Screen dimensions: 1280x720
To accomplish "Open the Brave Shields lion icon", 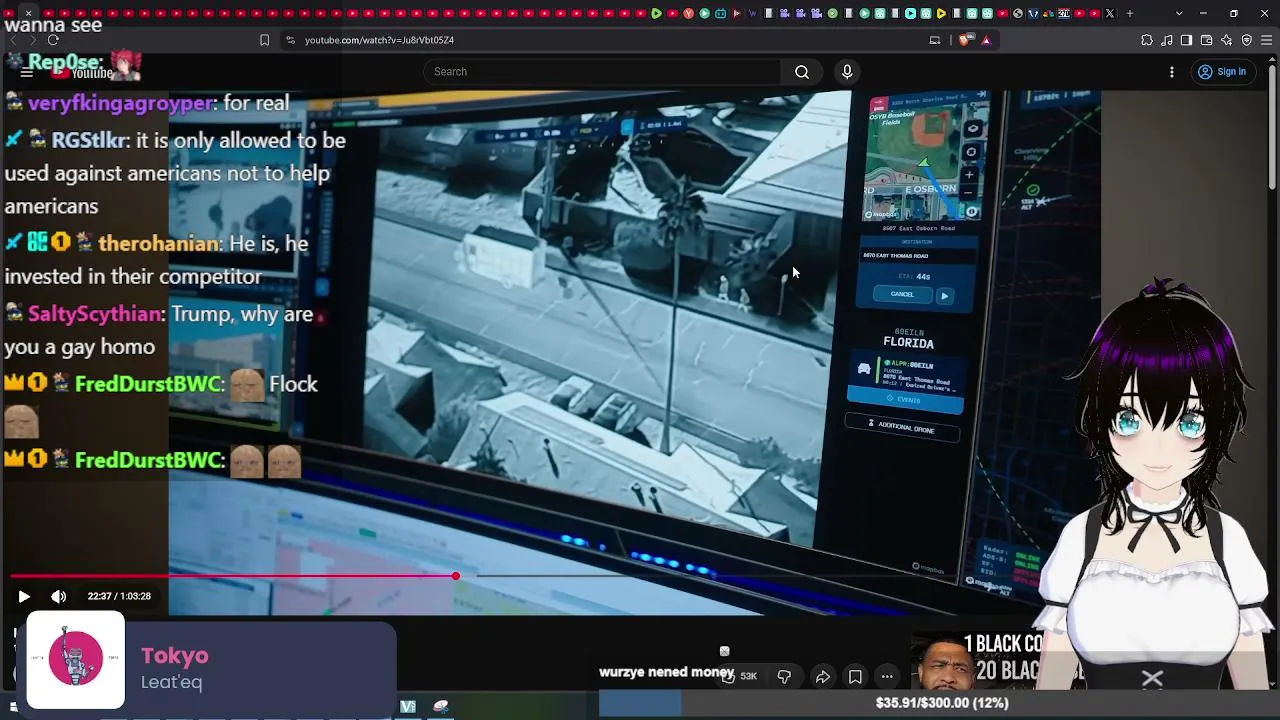I will click(x=965, y=40).
